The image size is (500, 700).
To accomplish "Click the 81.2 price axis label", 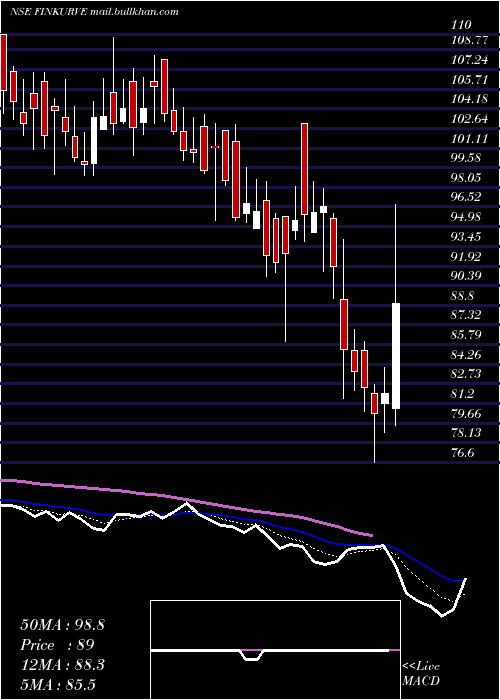I will click(x=463, y=393).
